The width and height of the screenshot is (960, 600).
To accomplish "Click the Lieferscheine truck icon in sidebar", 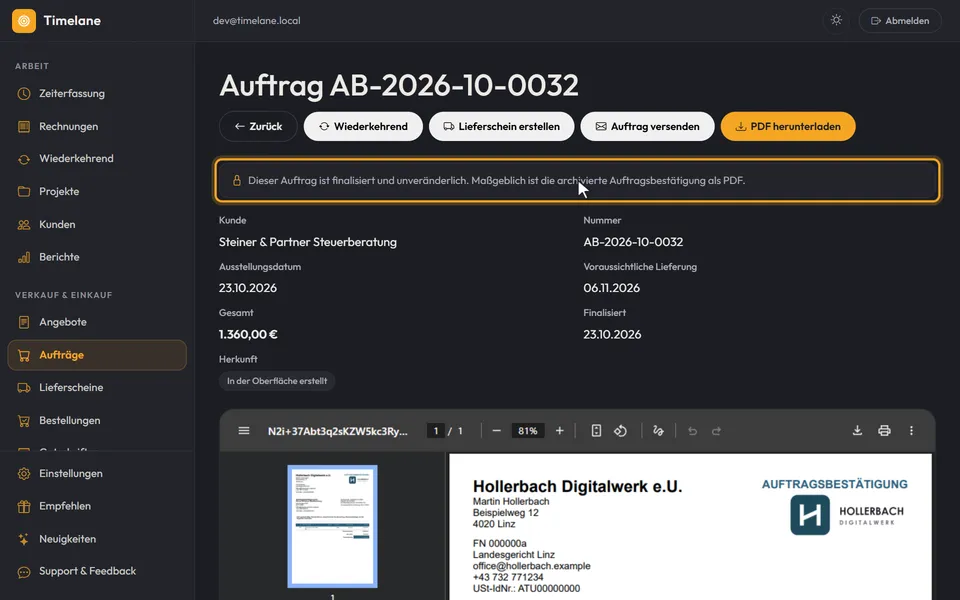I will [x=24, y=388].
